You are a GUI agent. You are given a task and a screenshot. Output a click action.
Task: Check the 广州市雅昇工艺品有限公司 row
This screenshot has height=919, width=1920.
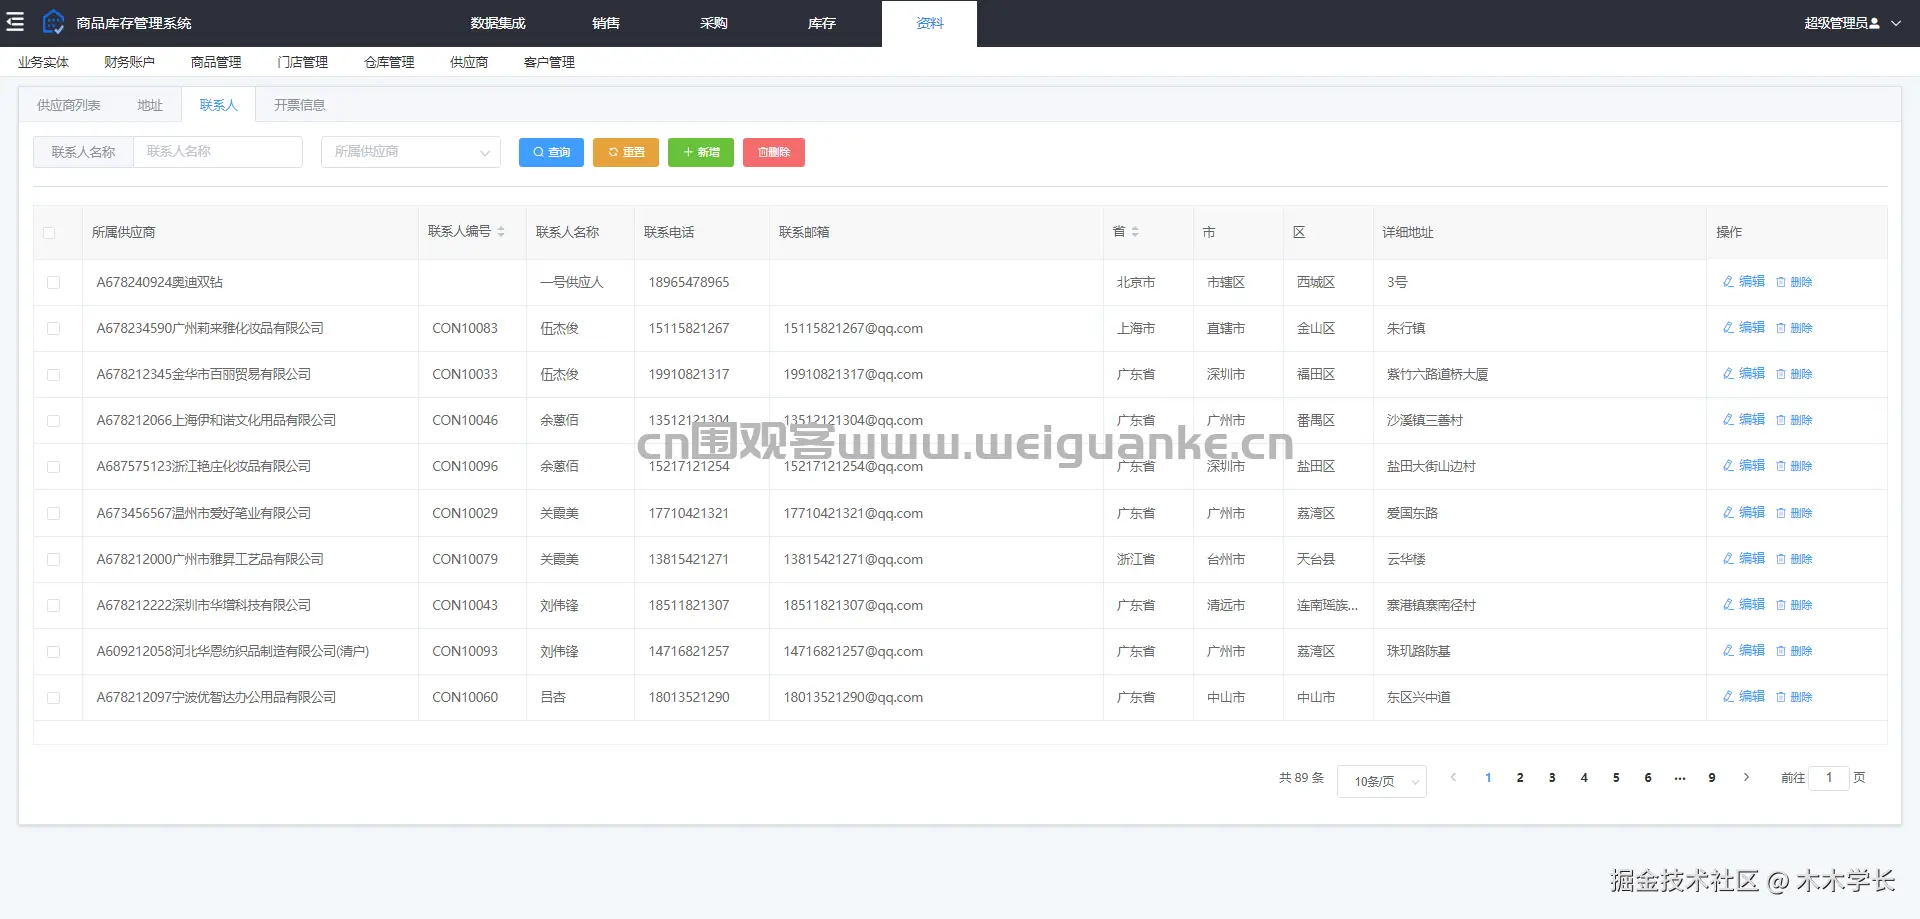click(54, 560)
